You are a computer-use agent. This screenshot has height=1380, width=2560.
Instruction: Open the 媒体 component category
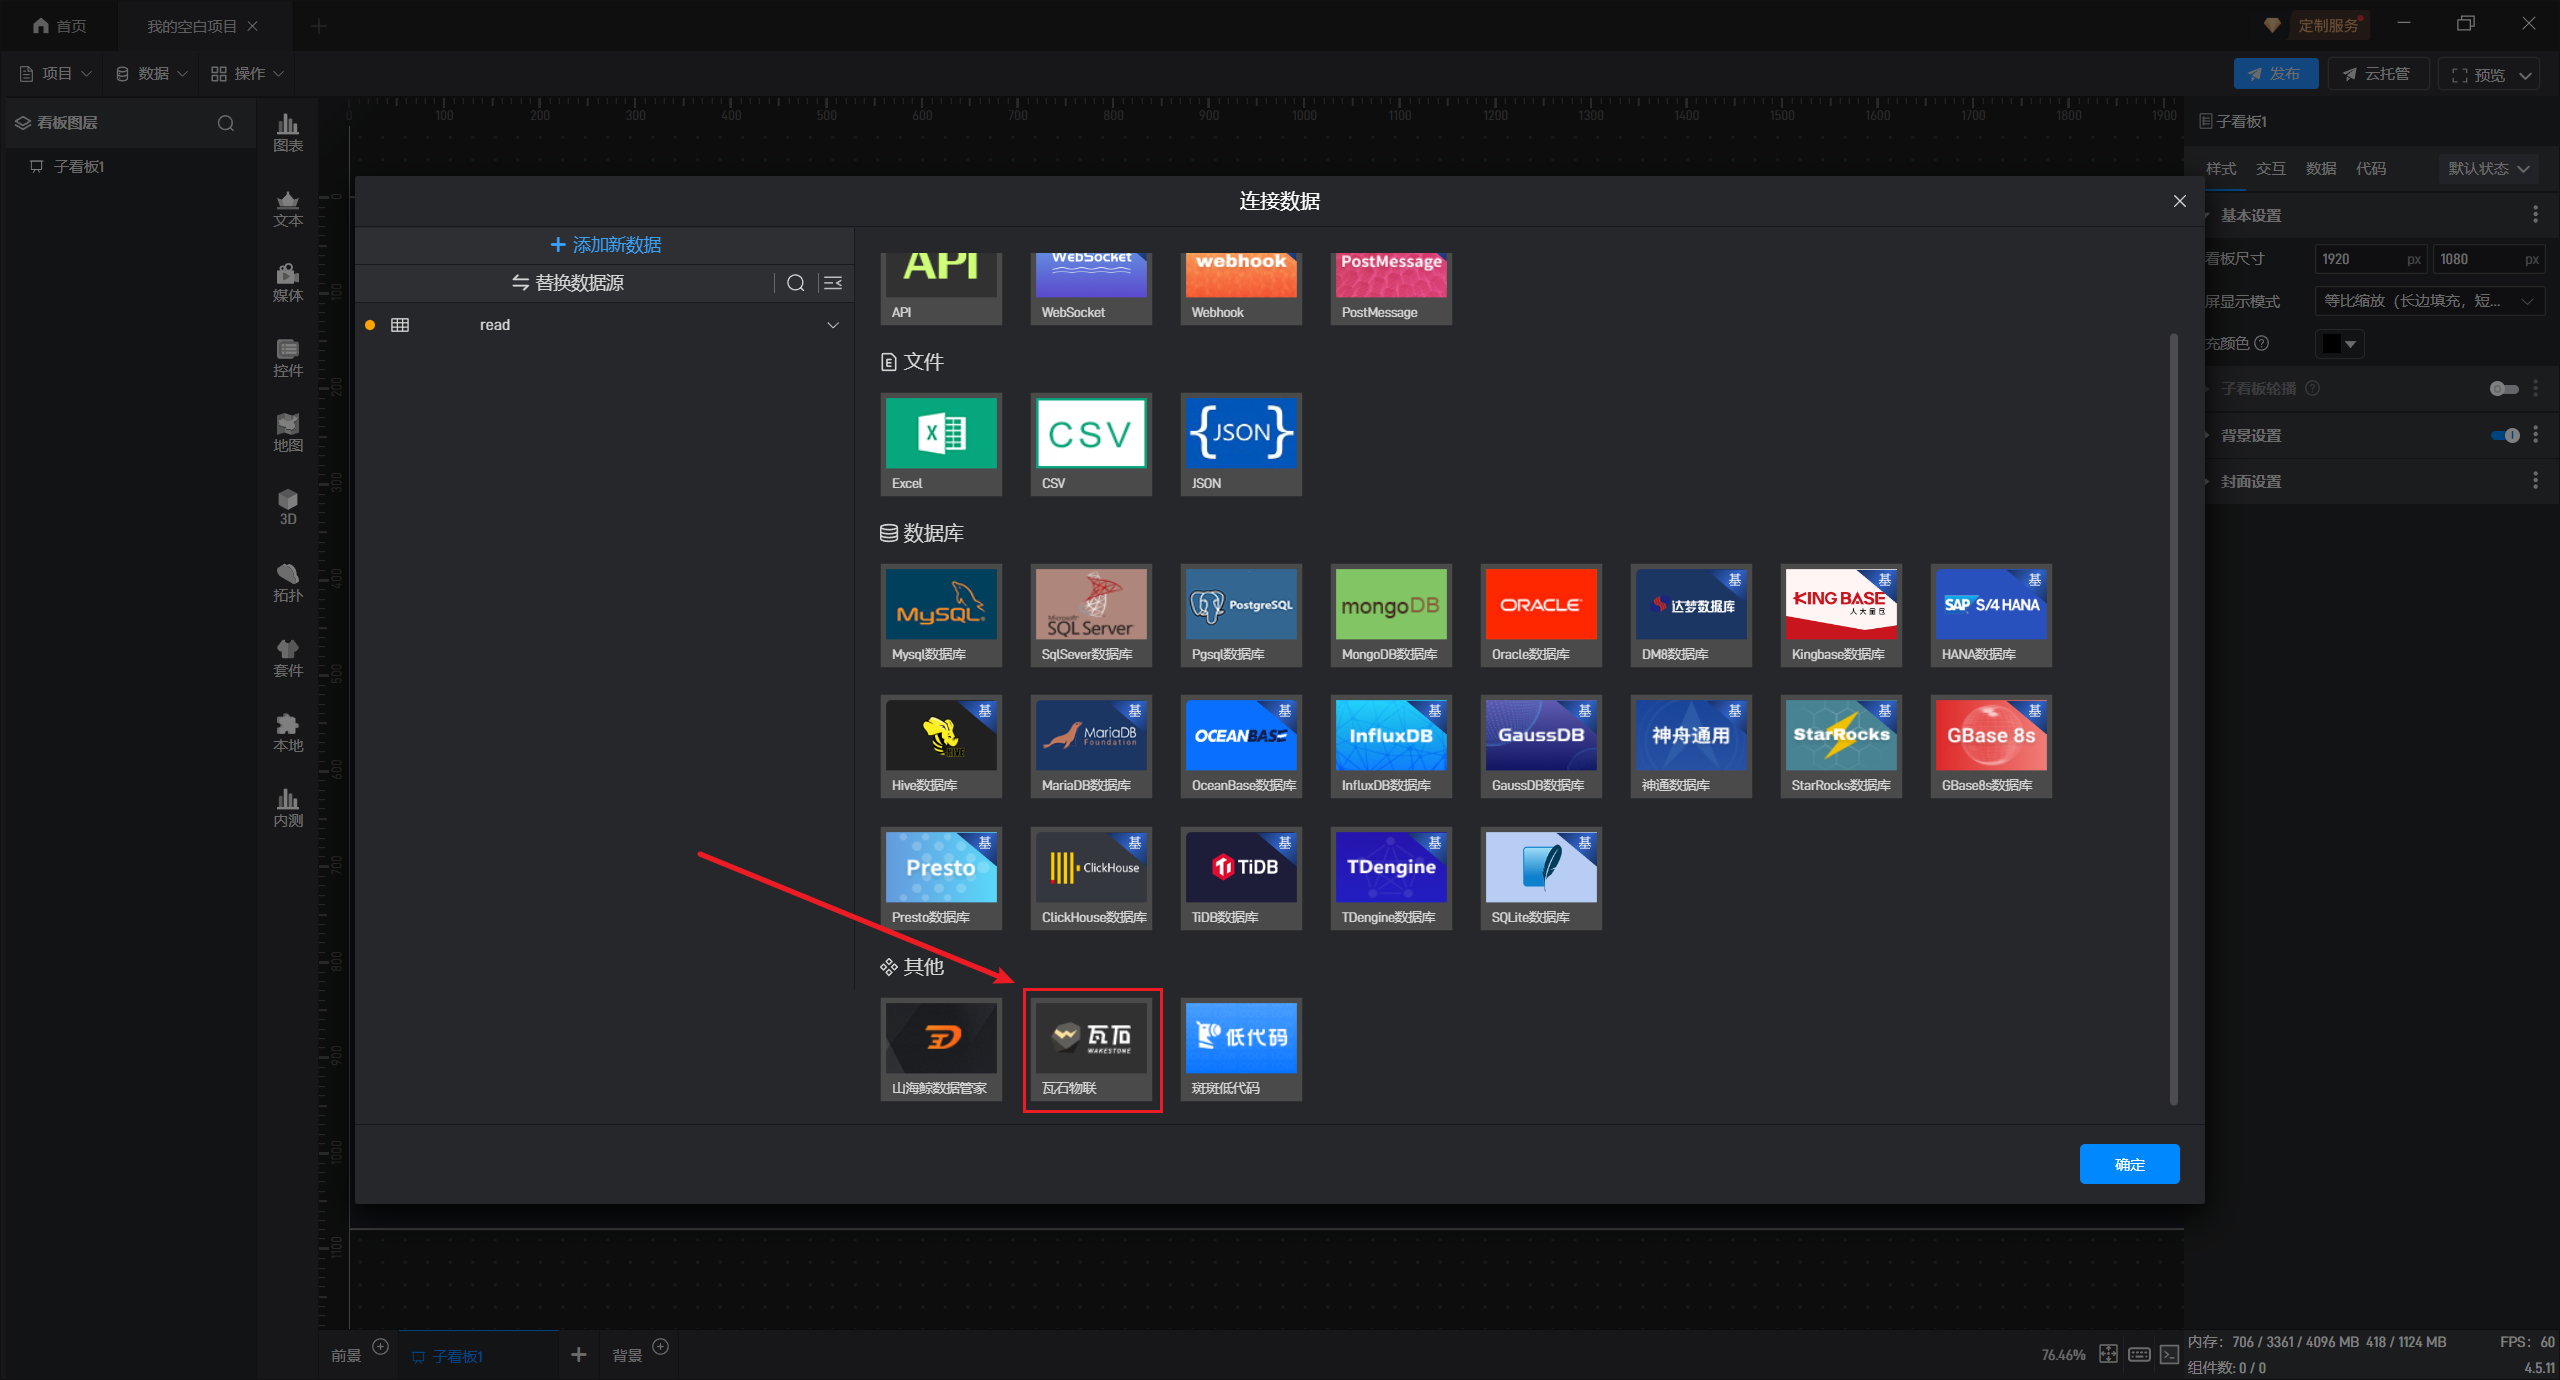pyautogui.click(x=288, y=282)
